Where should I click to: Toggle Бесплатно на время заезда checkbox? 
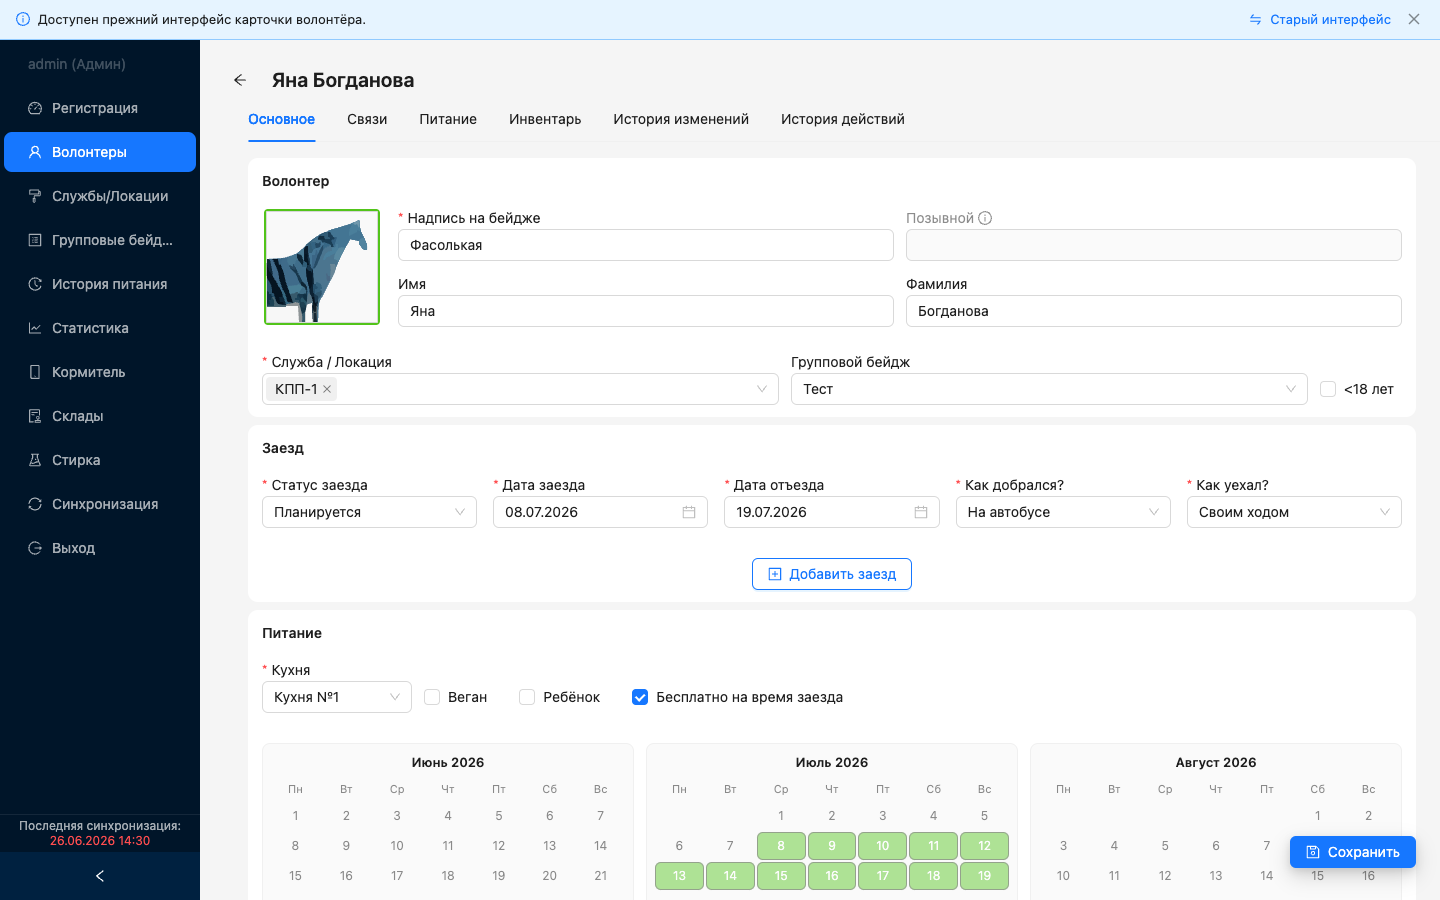[x=640, y=697]
